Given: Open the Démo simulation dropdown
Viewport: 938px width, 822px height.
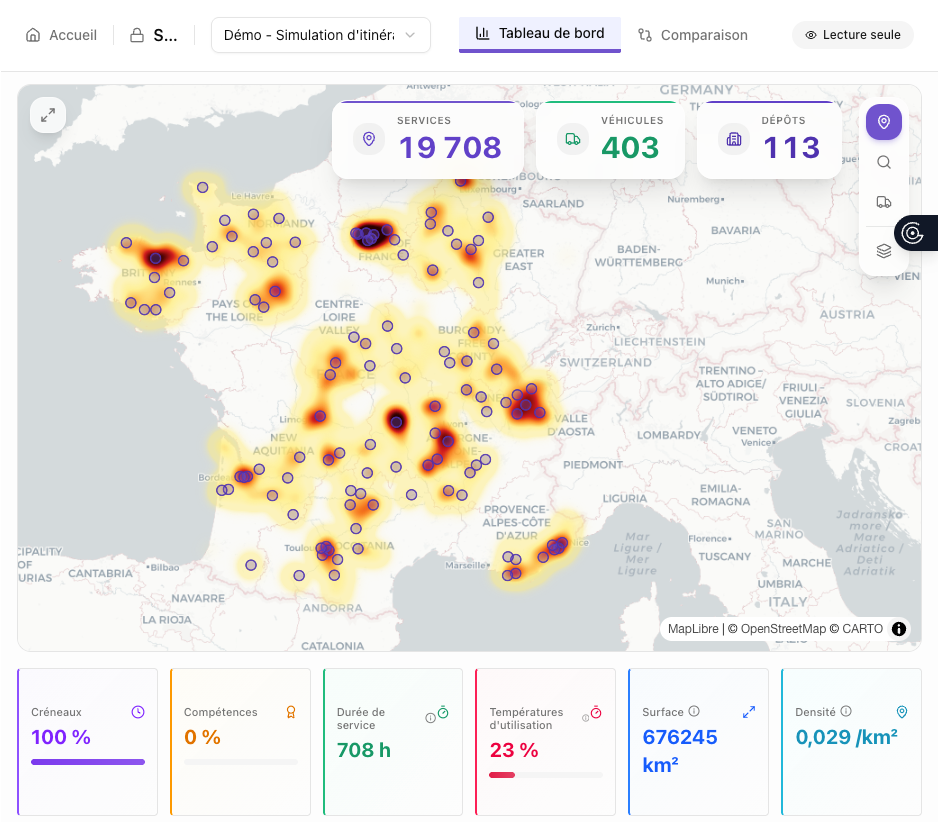Looking at the screenshot, I should [320, 35].
